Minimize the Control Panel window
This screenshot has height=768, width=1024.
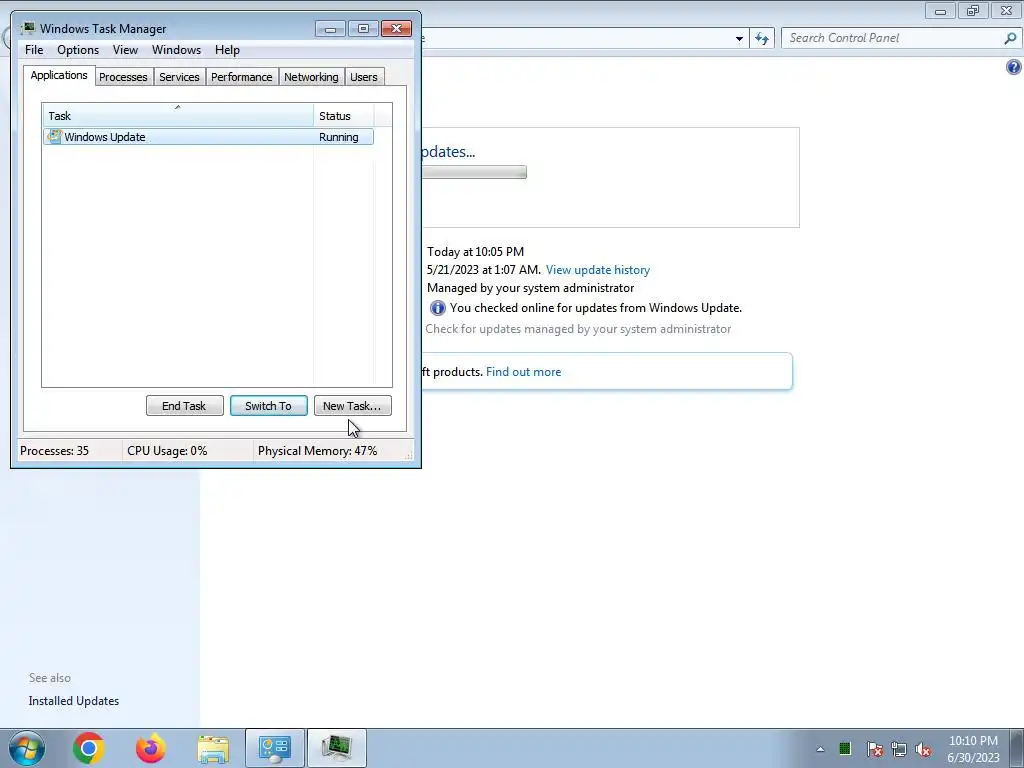pos(940,11)
